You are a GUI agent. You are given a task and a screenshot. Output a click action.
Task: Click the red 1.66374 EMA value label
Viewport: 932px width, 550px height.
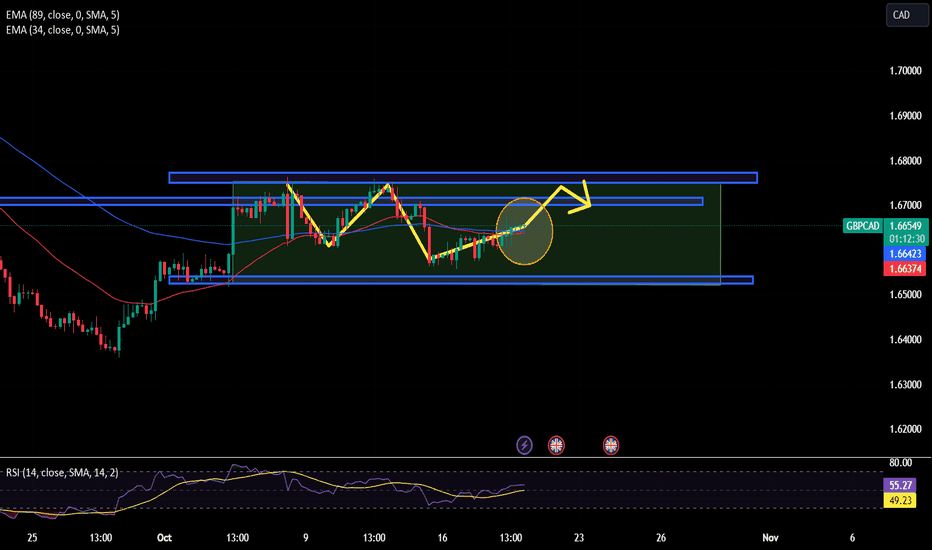pyautogui.click(x=905, y=269)
